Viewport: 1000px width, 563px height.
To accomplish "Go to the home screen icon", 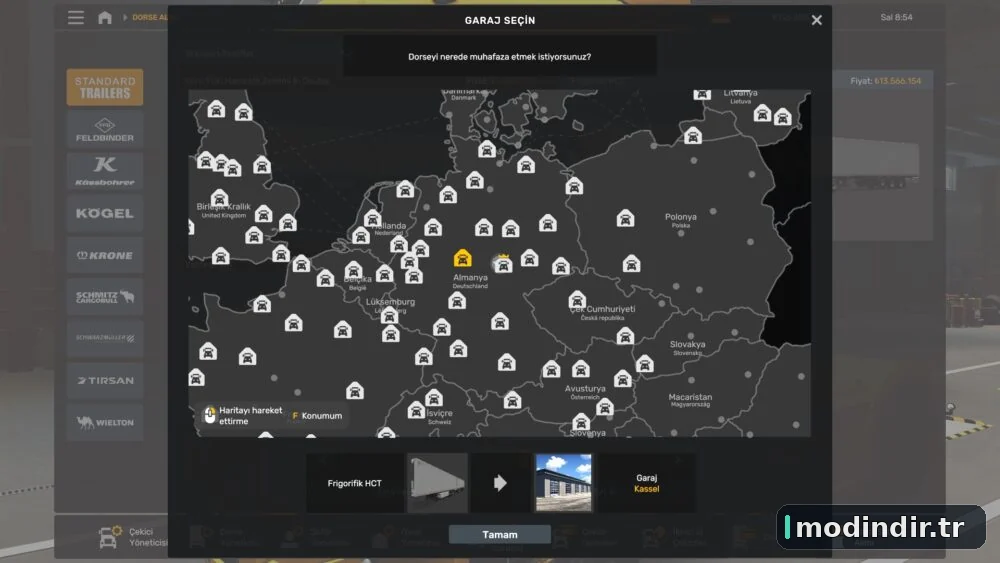I will [x=105, y=17].
